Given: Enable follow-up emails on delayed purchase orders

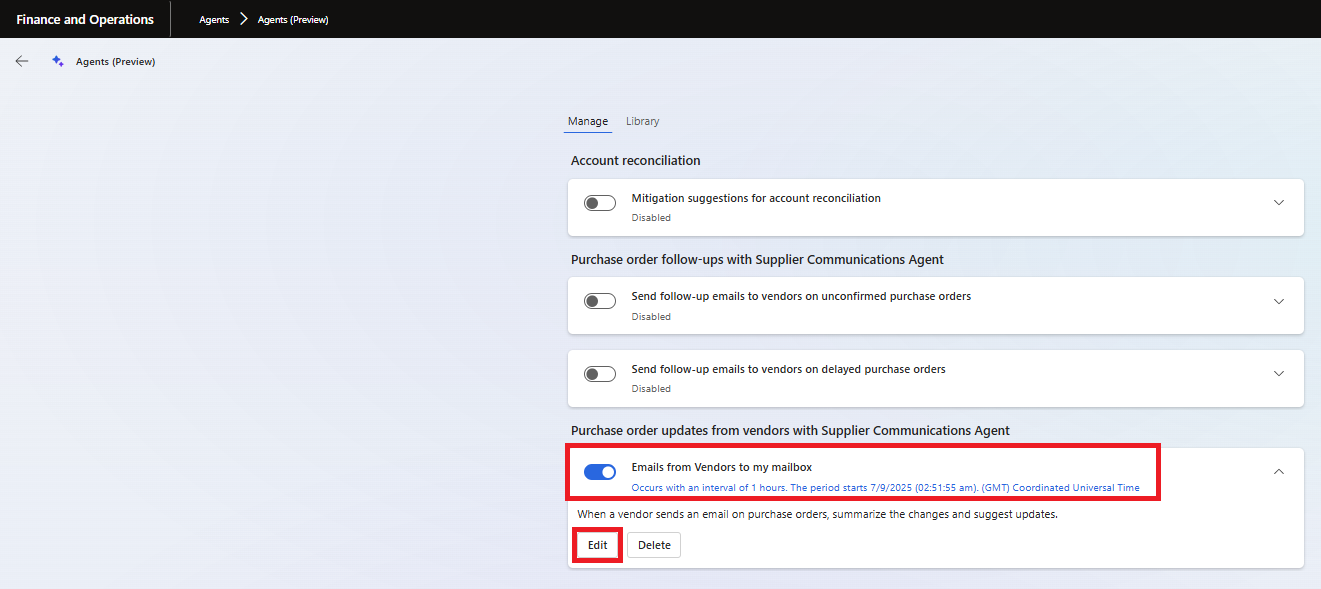Looking at the screenshot, I should pyautogui.click(x=600, y=374).
